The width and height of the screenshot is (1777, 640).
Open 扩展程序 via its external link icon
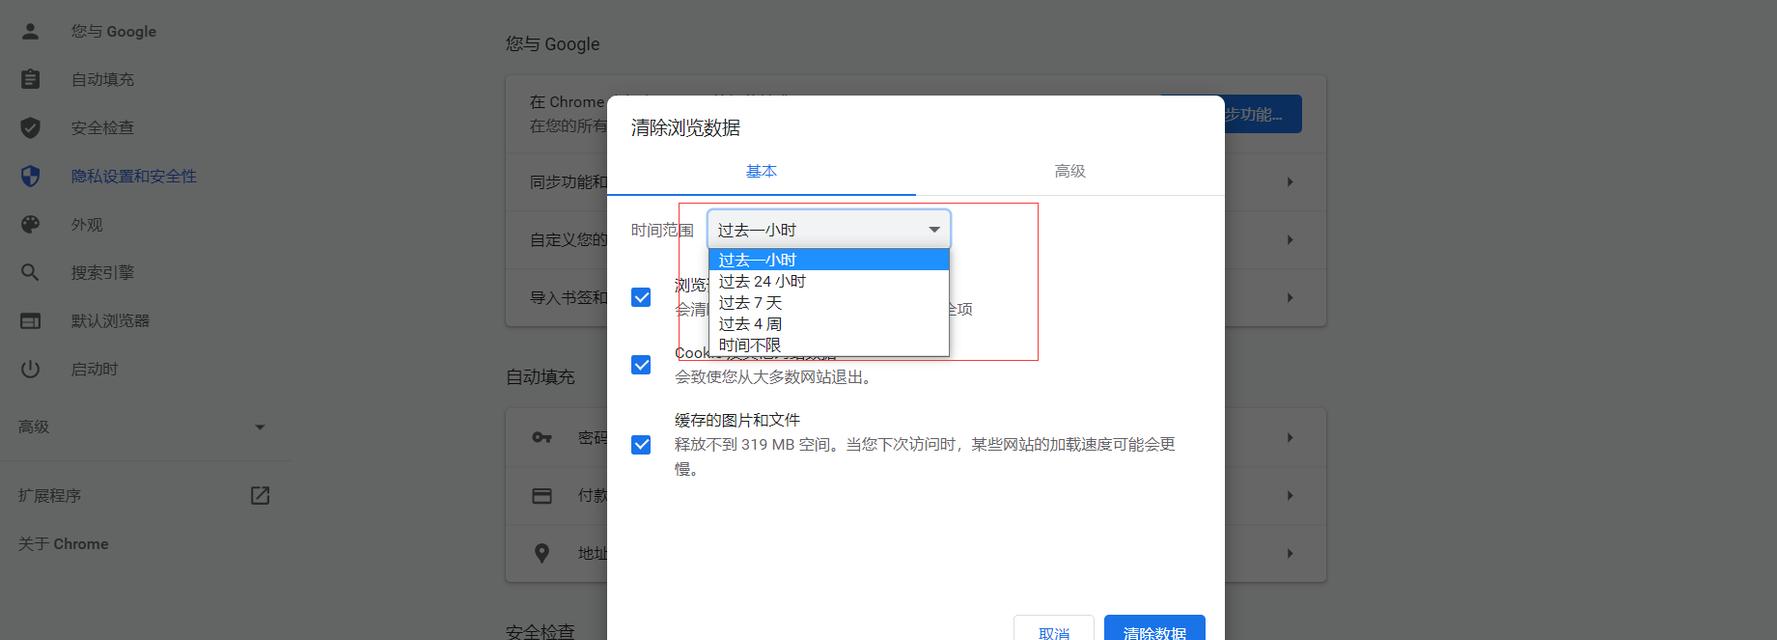click(260, 496)
